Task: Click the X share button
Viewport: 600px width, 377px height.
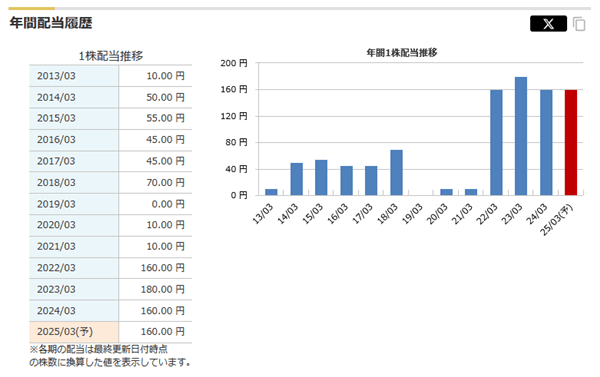Action: [x=548, y=24]
